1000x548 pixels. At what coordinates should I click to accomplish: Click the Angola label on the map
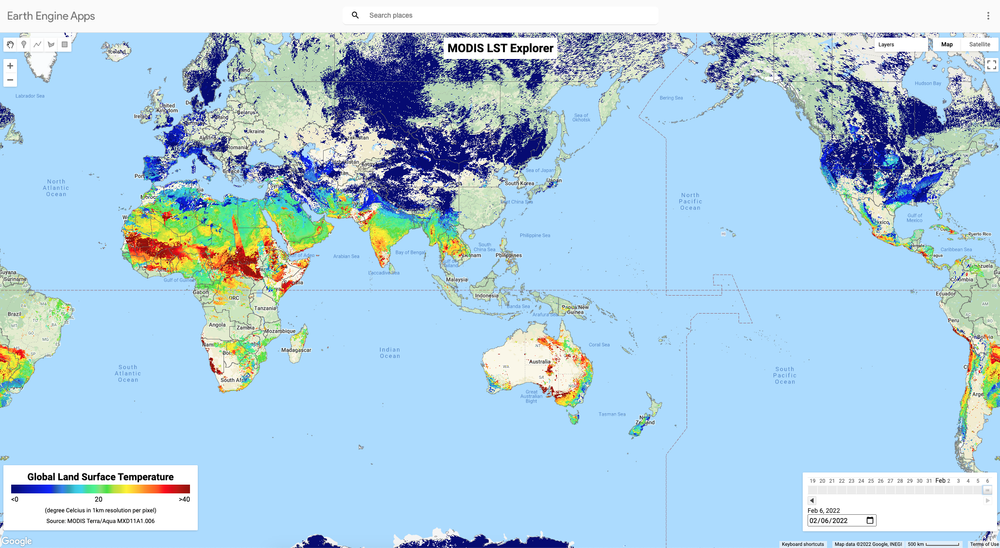coord(217,325)
